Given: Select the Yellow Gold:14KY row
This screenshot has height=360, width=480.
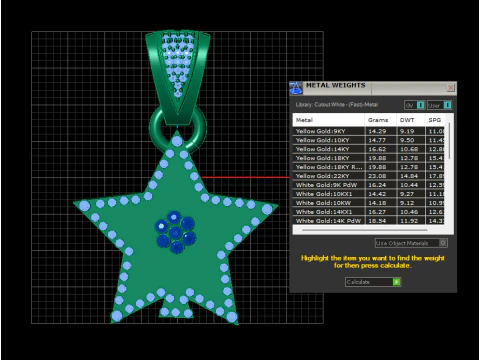Looking at the screenshot, I should (x=369, y=149).
